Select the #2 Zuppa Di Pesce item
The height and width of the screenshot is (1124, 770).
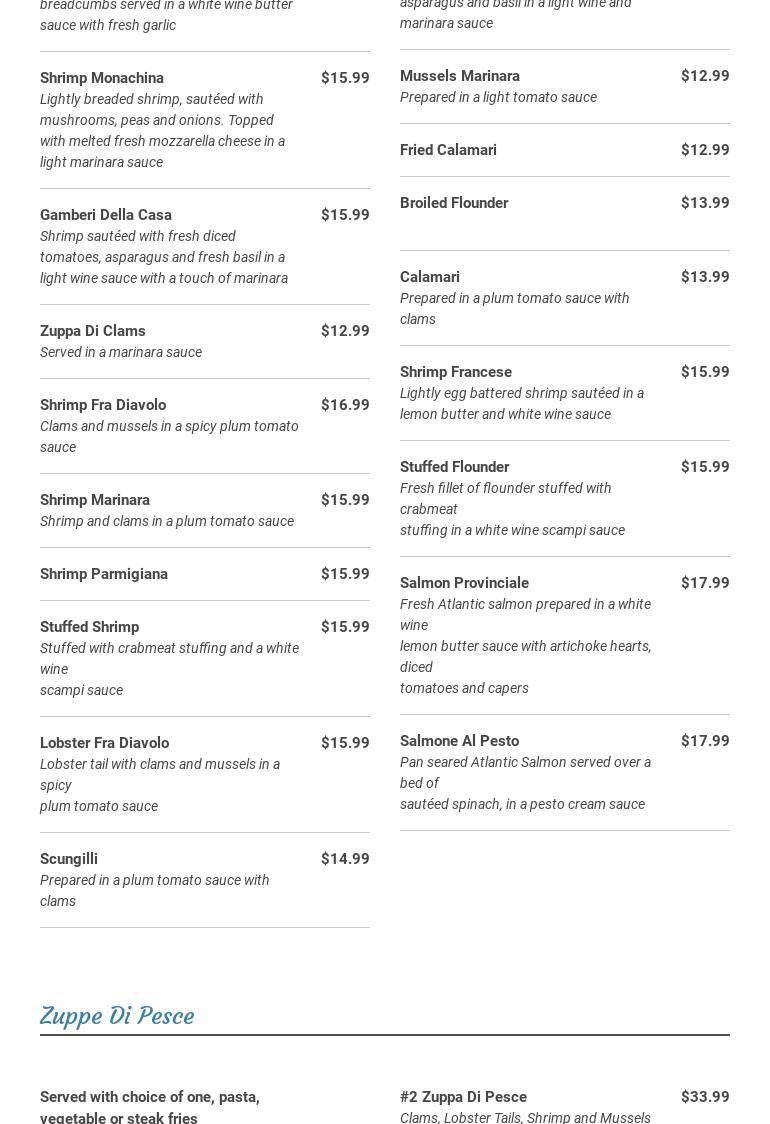pos(463,1097)
